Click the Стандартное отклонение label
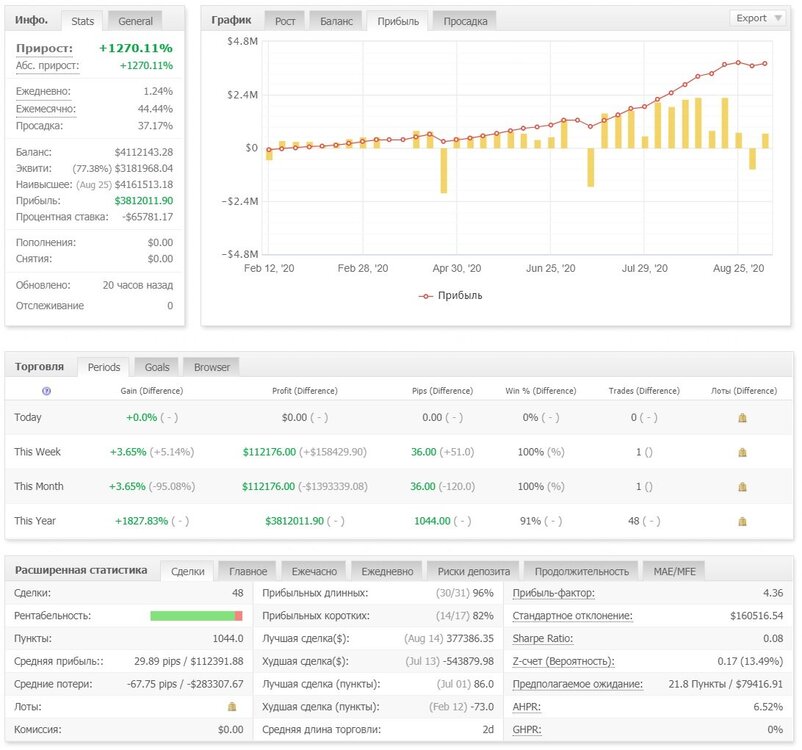Image resolution: width=802 pixels, height=750 pixels. pyautogui.click(x=572, y=615)
